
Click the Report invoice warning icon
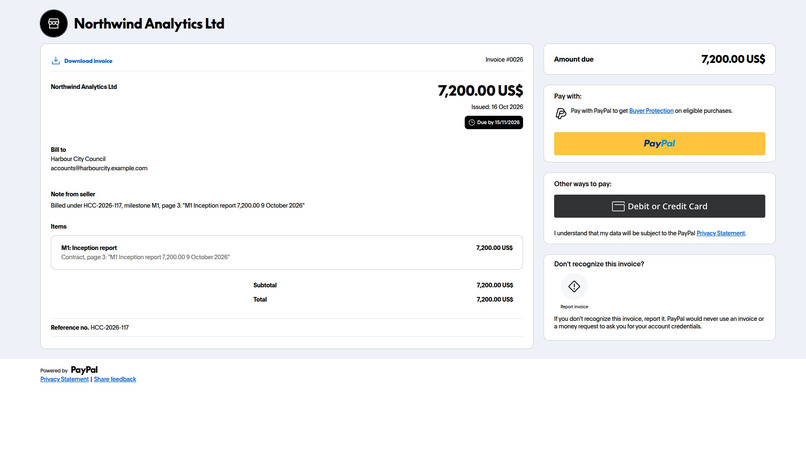point(574,286)
